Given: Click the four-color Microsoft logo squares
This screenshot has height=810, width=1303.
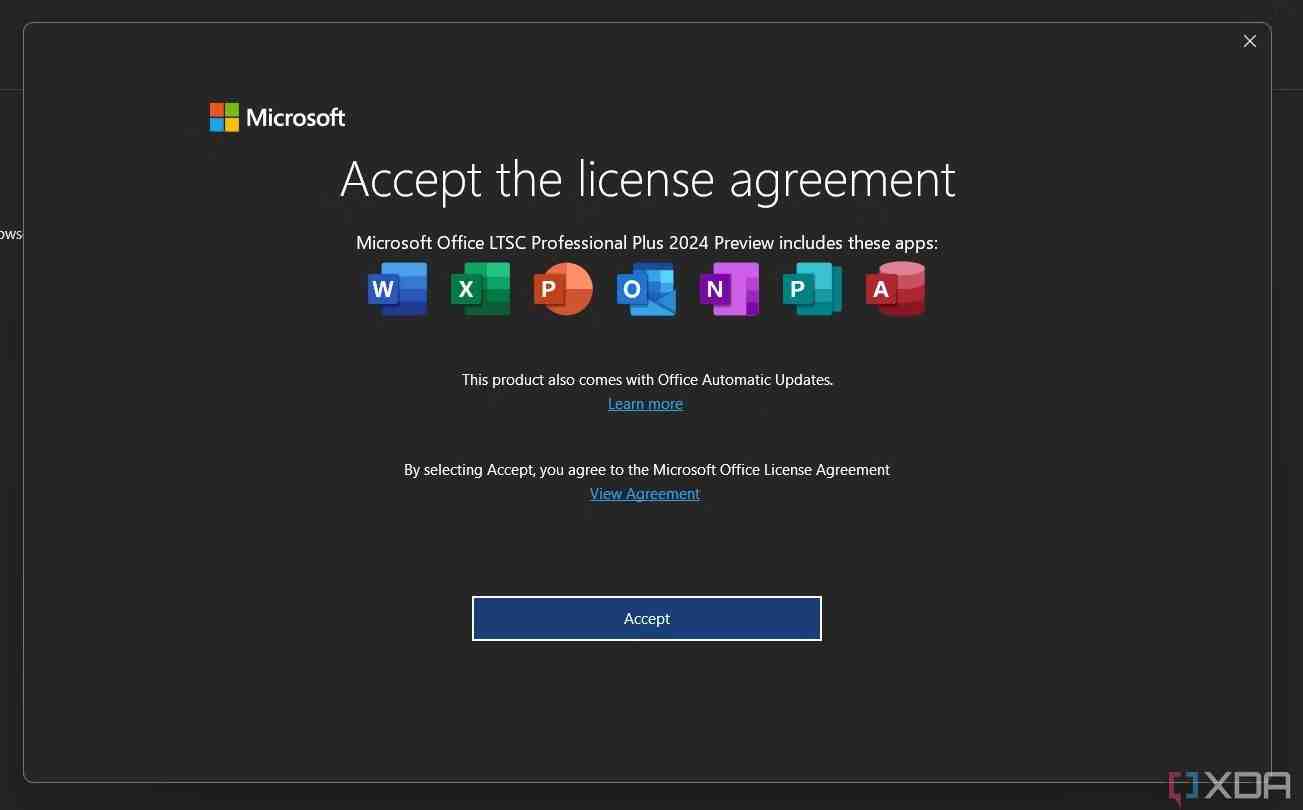Looking at the screenshot, I should (224, 117).
